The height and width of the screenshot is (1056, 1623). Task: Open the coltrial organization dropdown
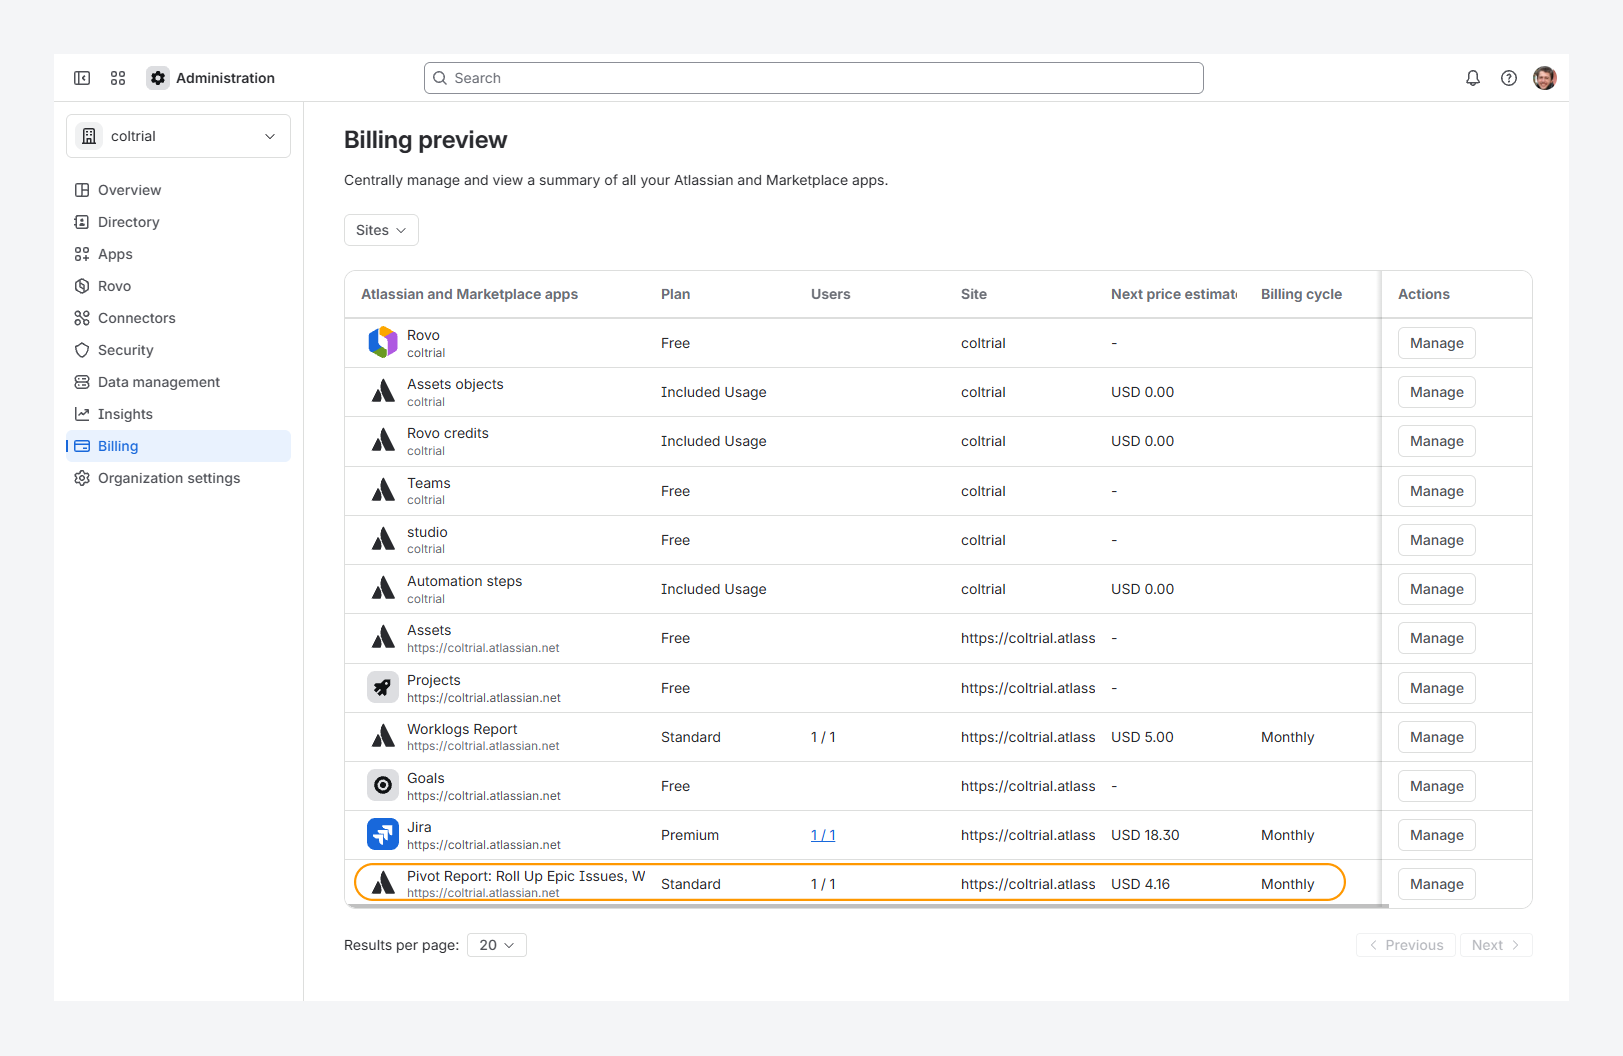[178, 136]
